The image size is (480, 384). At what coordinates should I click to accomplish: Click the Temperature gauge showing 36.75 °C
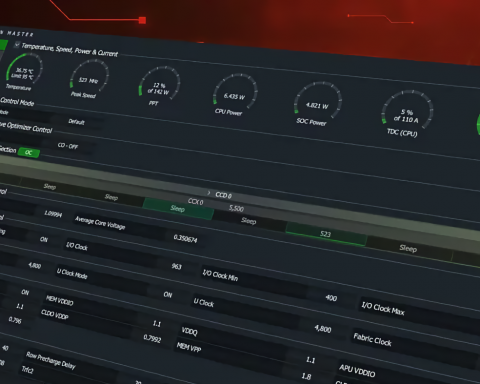point(24,71)
